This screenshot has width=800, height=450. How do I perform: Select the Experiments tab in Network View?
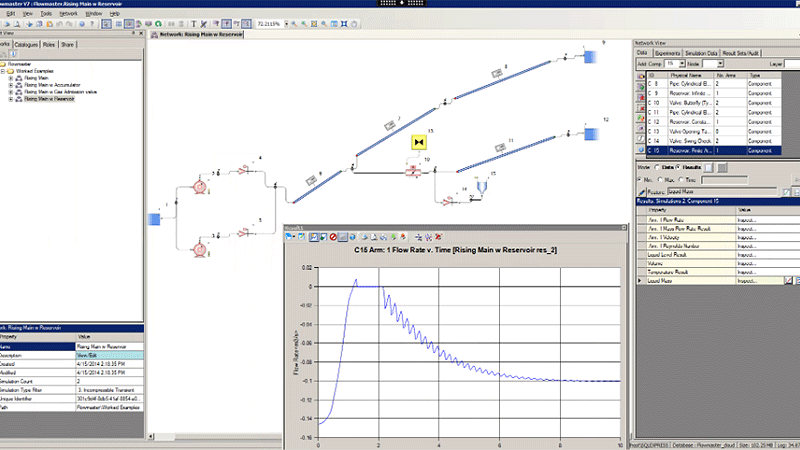pos(667,53)
